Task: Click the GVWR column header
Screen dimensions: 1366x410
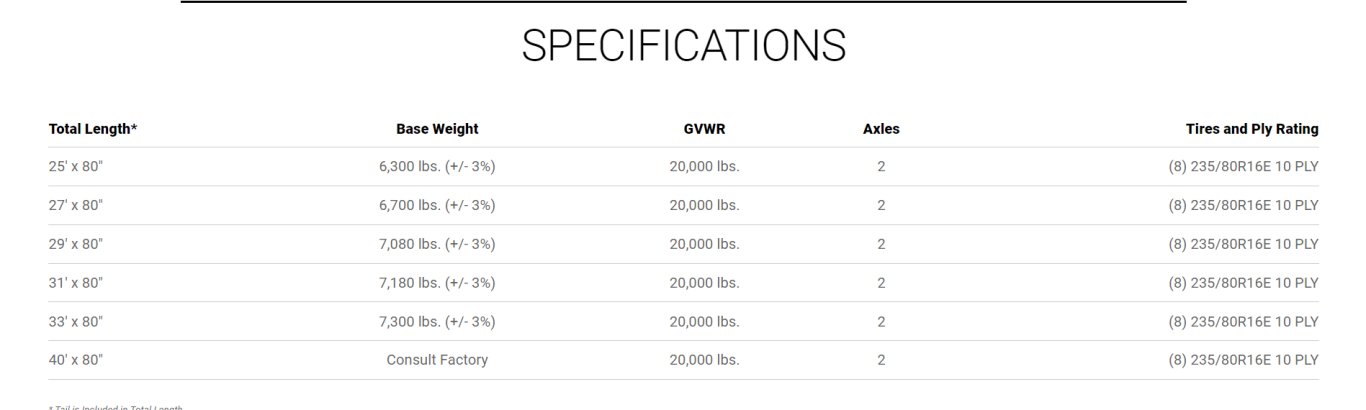Action: (x=704, y=129)
